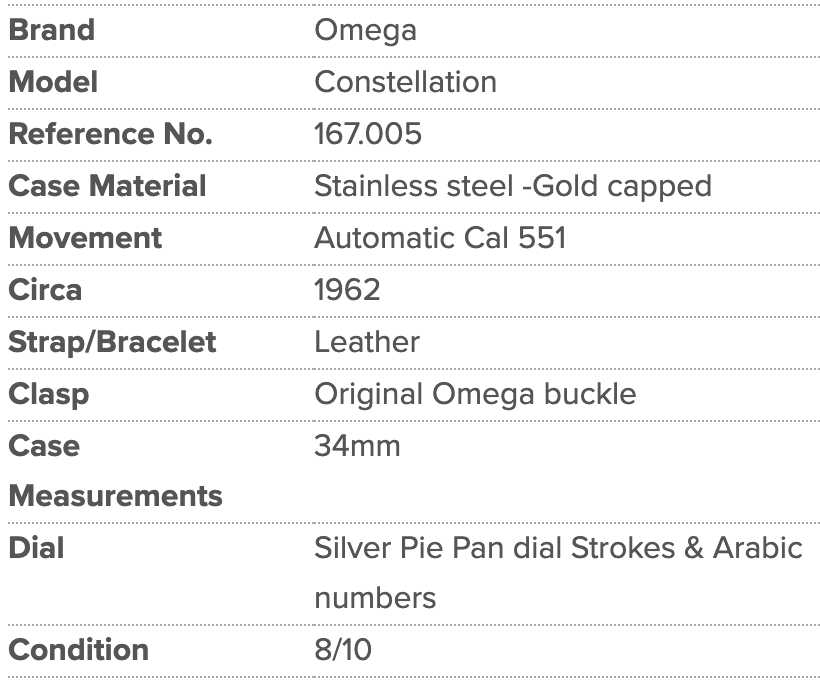
Task: Click the Dial label
Action: coord(37,548)
